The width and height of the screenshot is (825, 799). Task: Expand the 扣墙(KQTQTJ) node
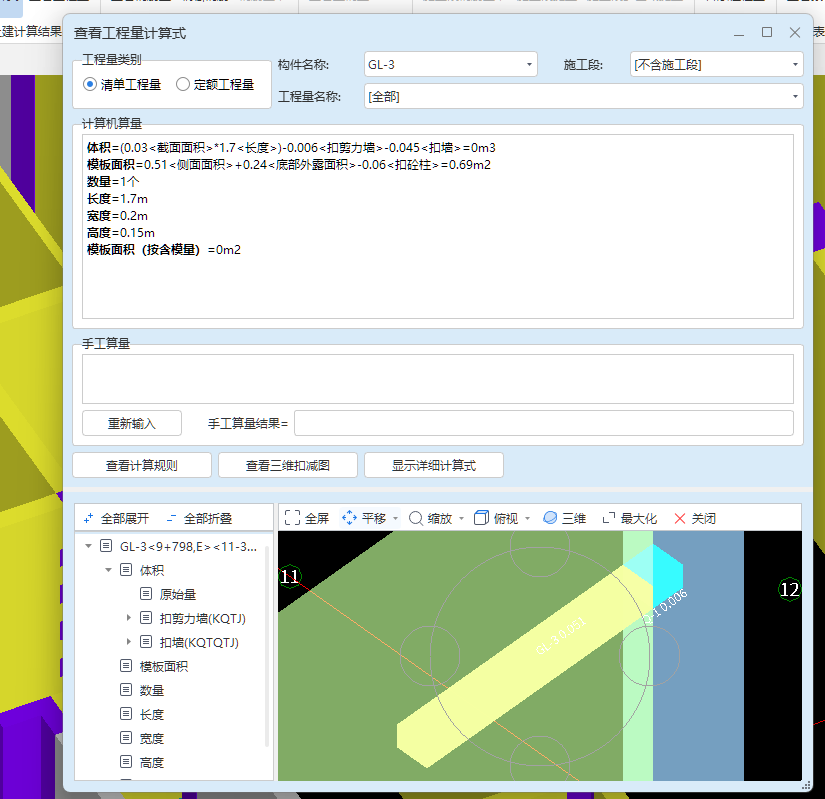point(128,642)
